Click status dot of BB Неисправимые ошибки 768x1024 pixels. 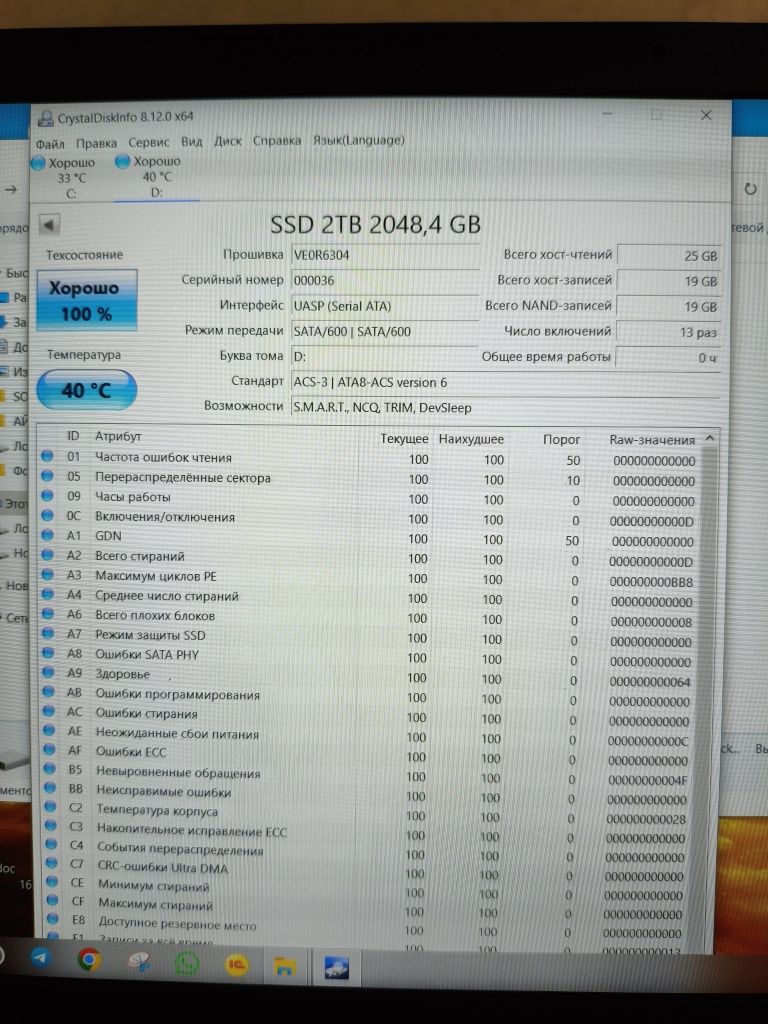pyautogui.click(x=50, y=788)
